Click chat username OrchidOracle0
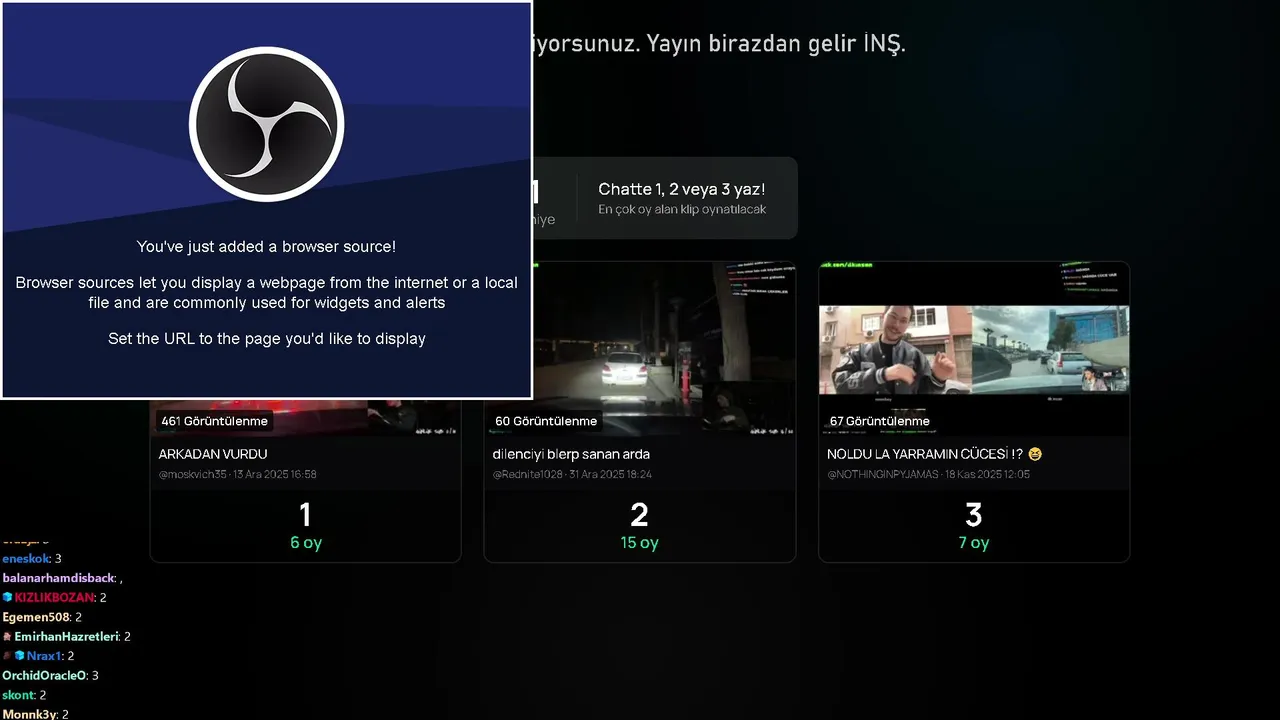This screenshot has width=1280, height=720. 44,675
